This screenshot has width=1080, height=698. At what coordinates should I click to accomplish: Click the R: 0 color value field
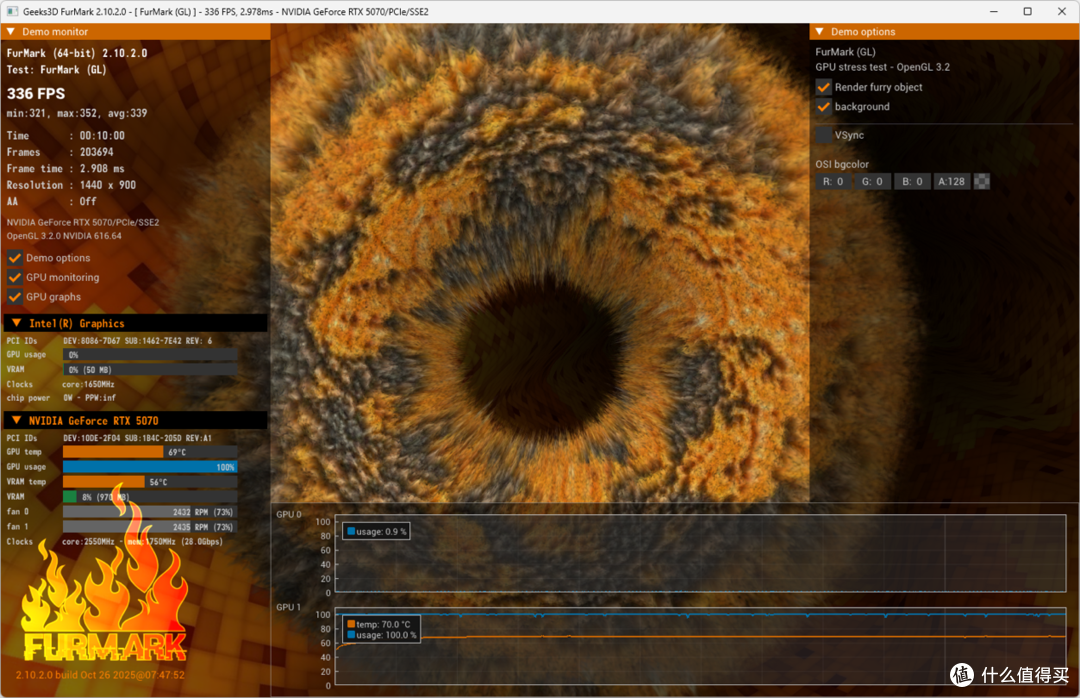[x=833, y=182]
